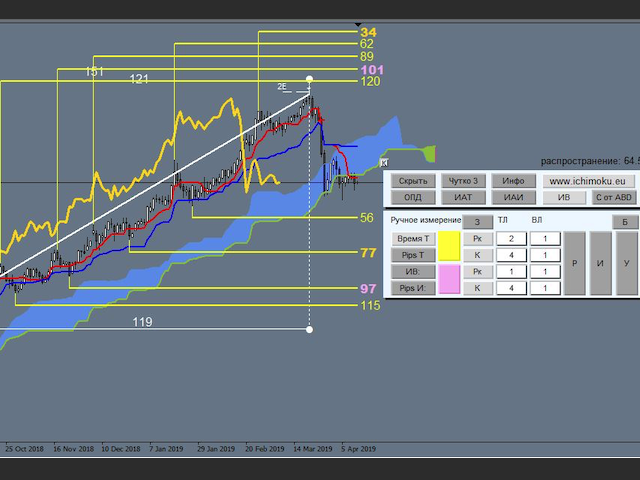Image resolution: width=640 pixels, height=480 pixels.
Task: Click the К button in the Pips И: row
Action: click(478, 288)
